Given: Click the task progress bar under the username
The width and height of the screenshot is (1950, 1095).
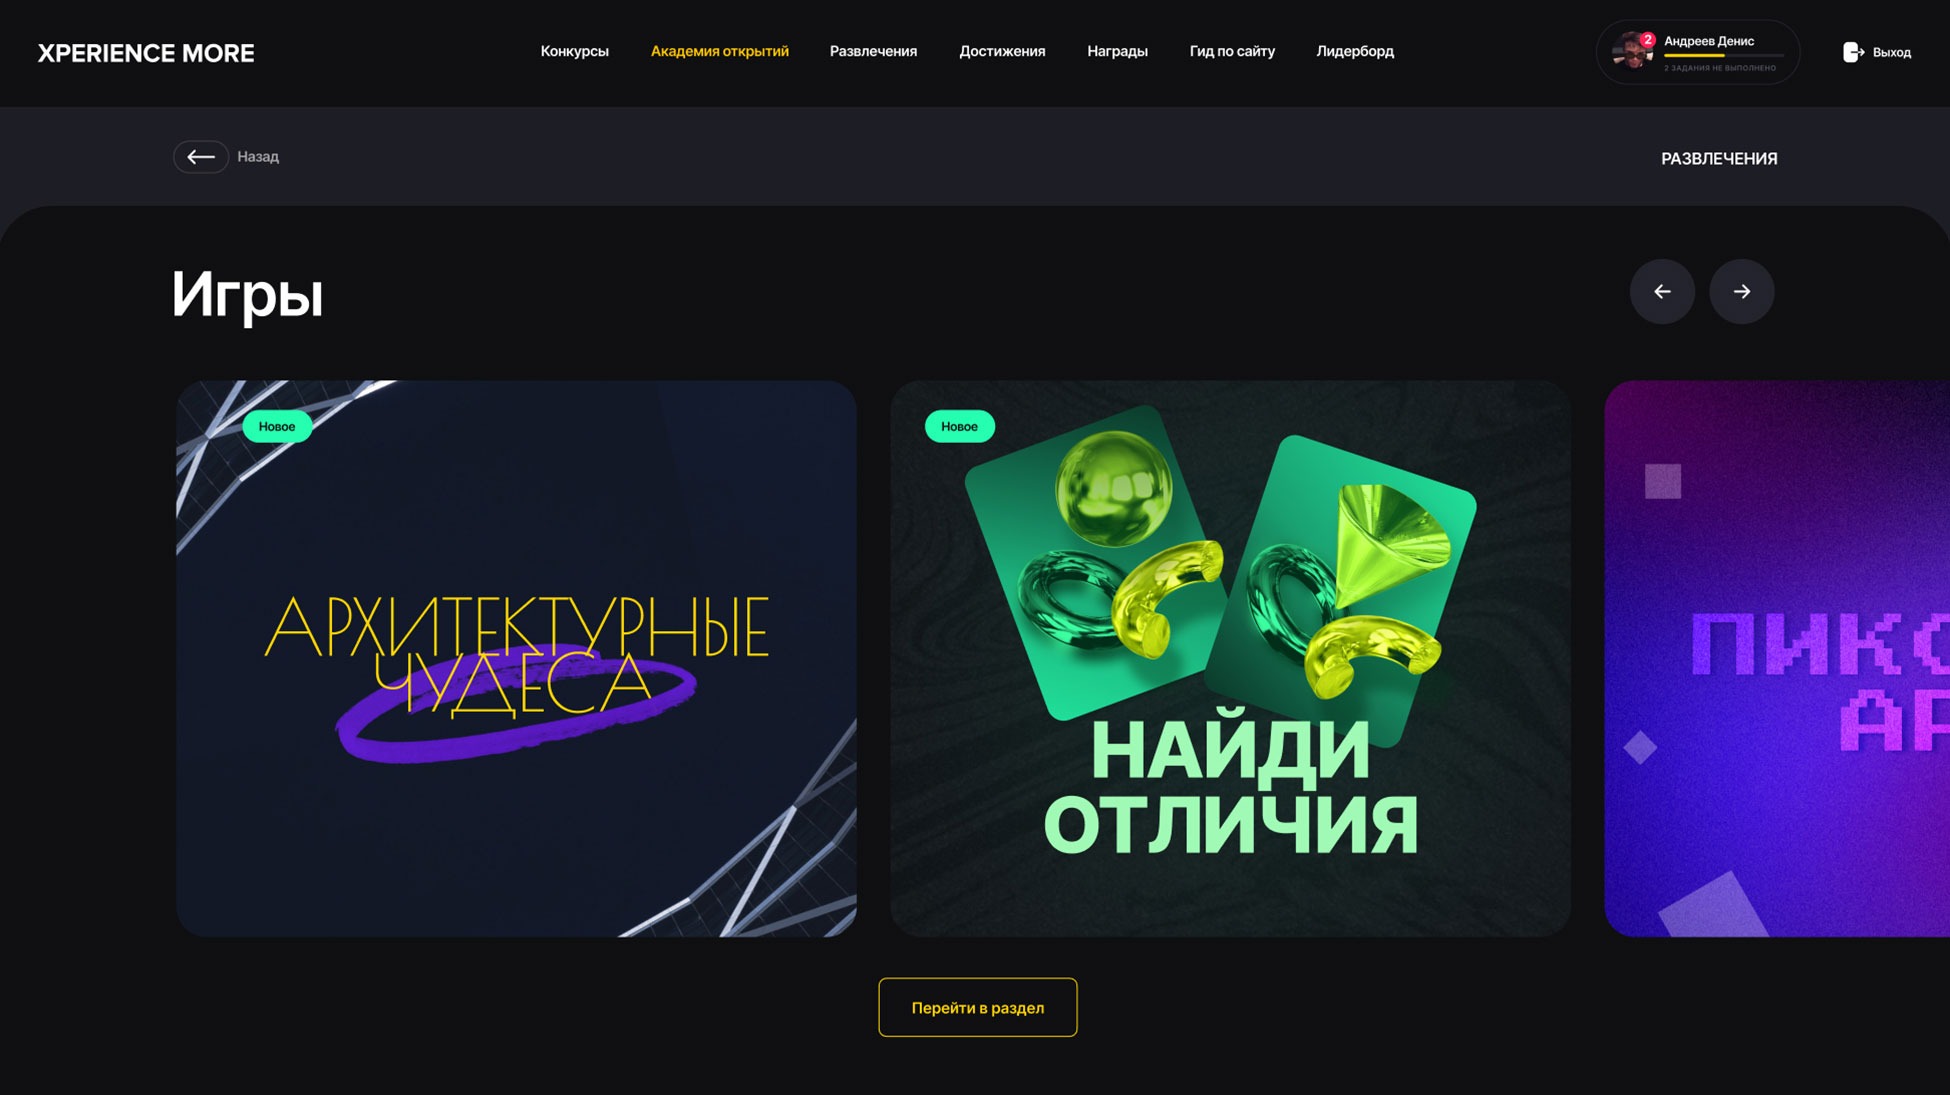Looking at the screenshot, I should point(1723,56).
